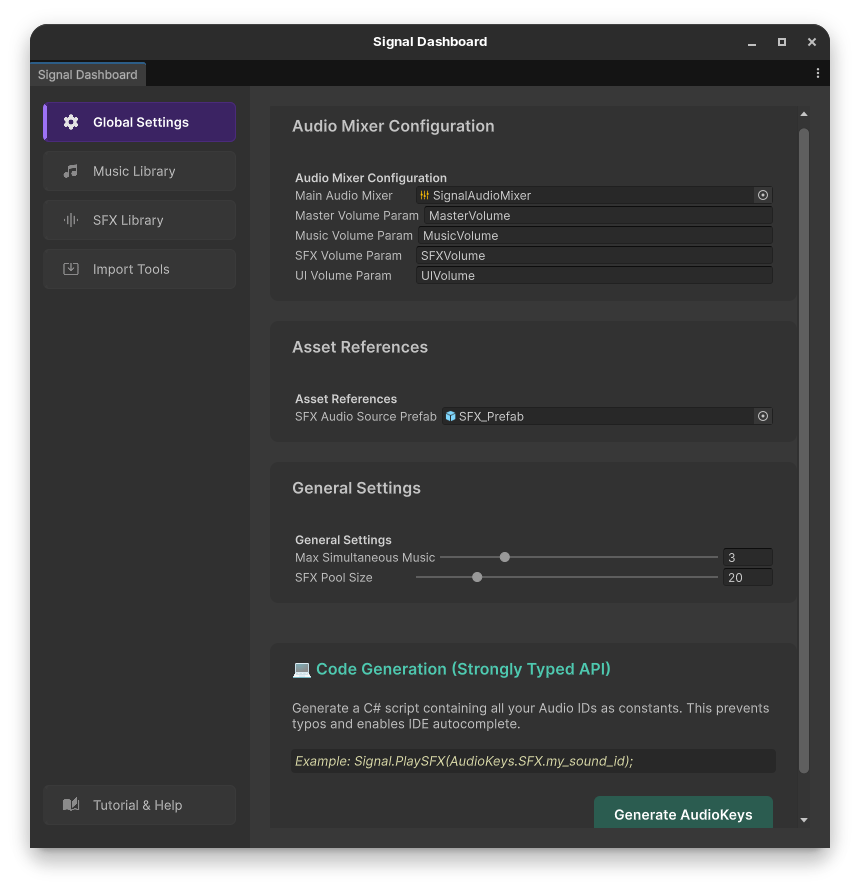This screenshot has height=889, width=860.
Task: Click the Max Simultaneous Music value box
Action: (748, 557)
